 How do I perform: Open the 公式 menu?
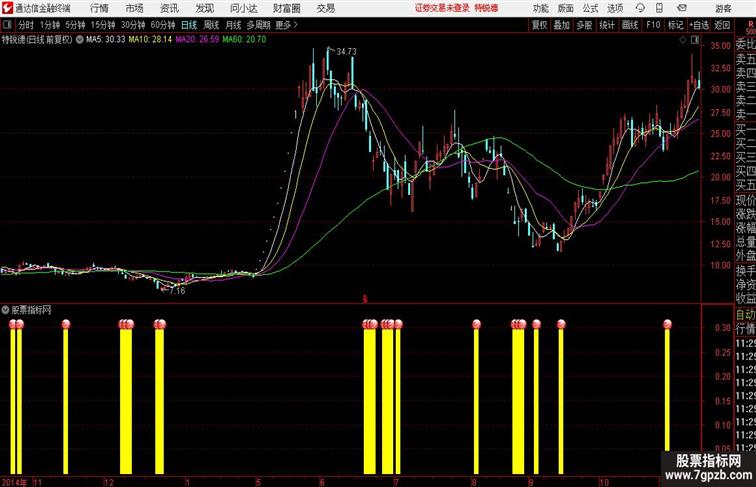coord(590,8)
